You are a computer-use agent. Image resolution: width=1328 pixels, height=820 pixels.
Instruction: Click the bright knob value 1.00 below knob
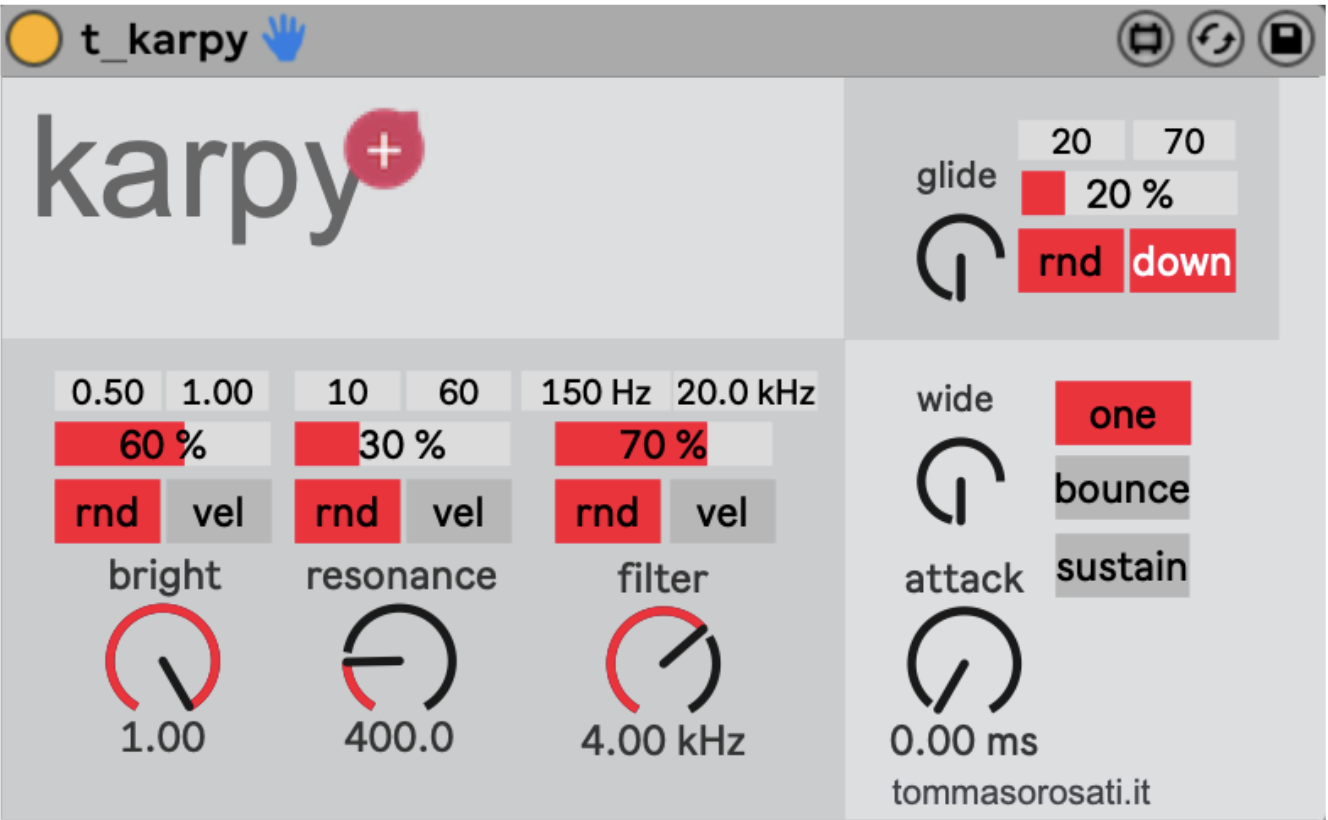click(163, 738)
